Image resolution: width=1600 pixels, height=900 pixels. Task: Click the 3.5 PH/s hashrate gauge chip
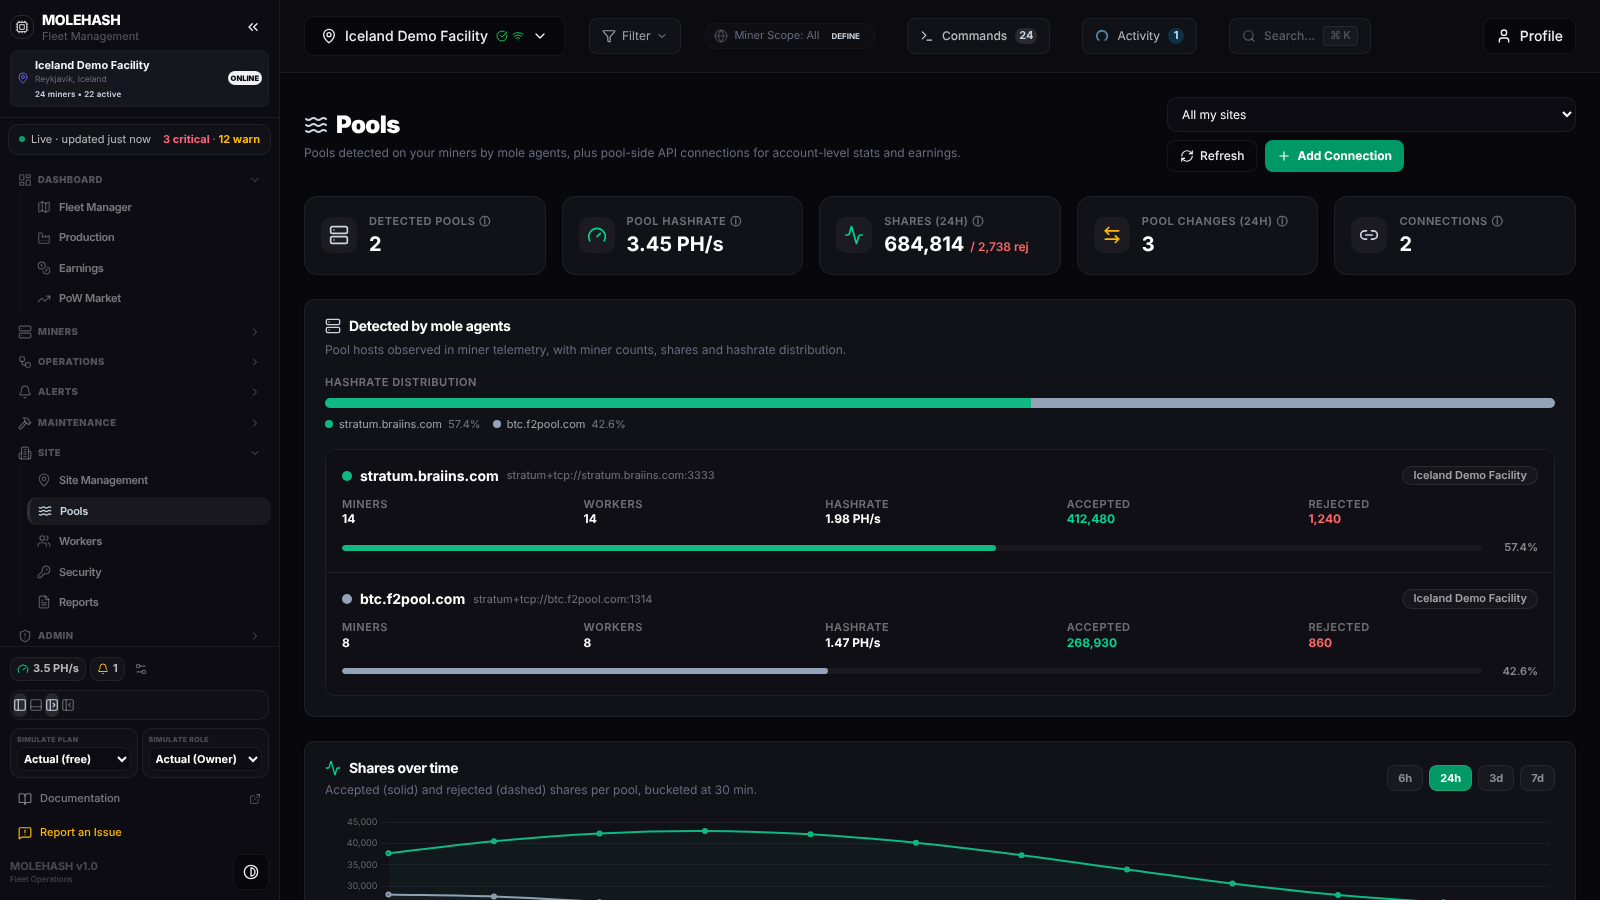48,669
